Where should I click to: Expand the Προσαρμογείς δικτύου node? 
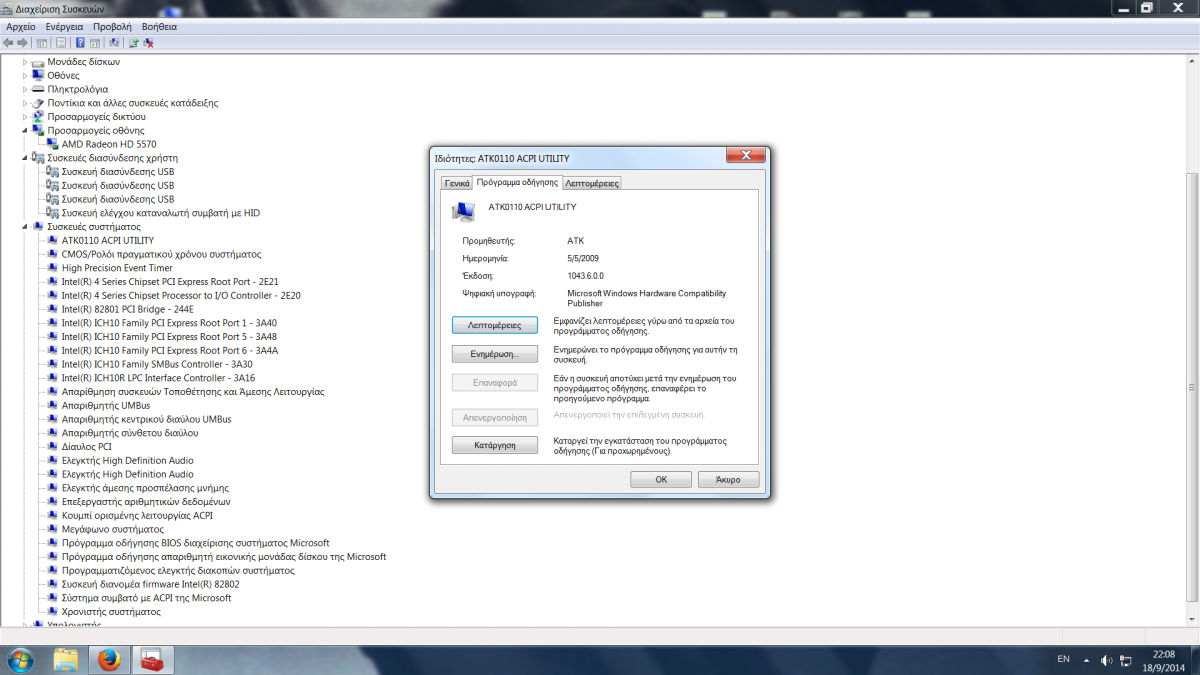click(x=25, y=117)
